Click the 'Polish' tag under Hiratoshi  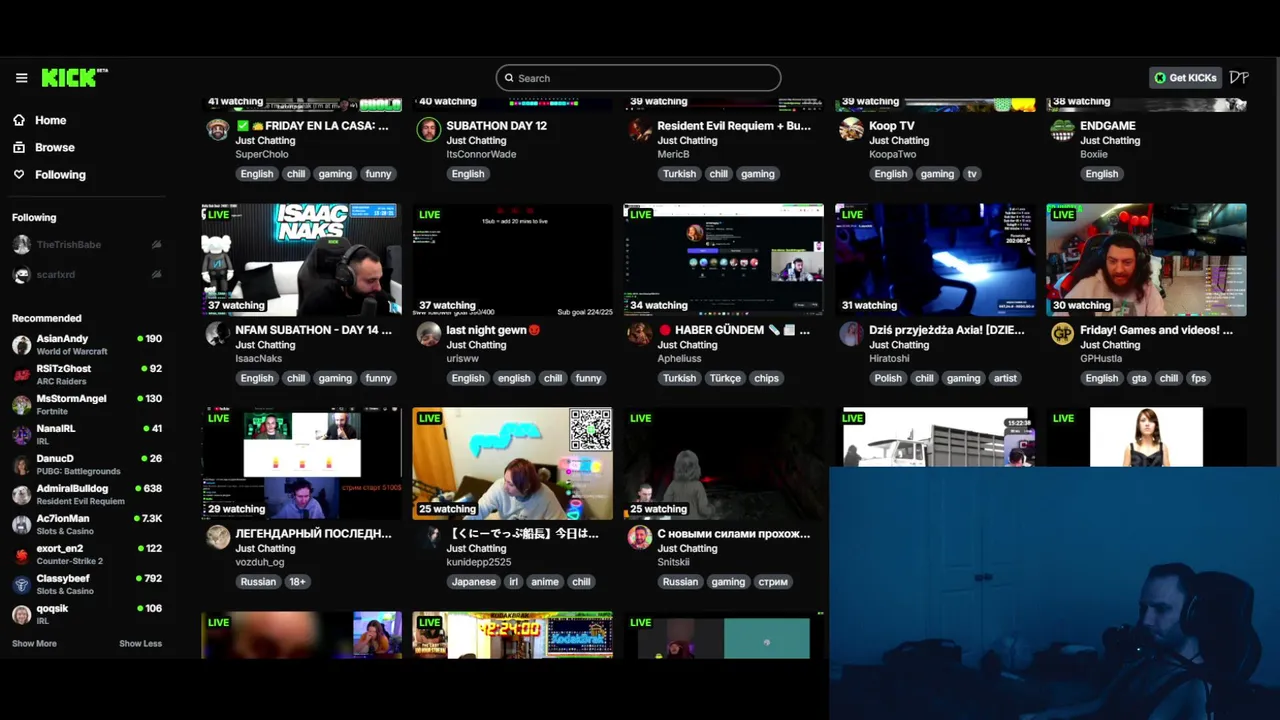click(x=888, y=378)
